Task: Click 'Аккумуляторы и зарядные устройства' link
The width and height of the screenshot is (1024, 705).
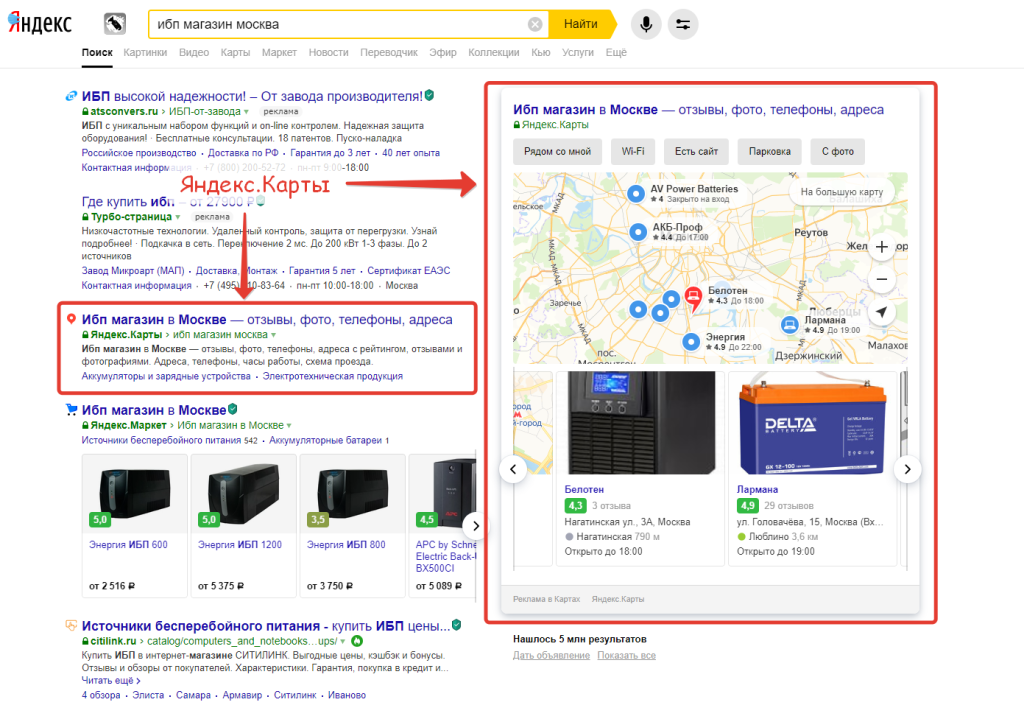Action: 166,376
